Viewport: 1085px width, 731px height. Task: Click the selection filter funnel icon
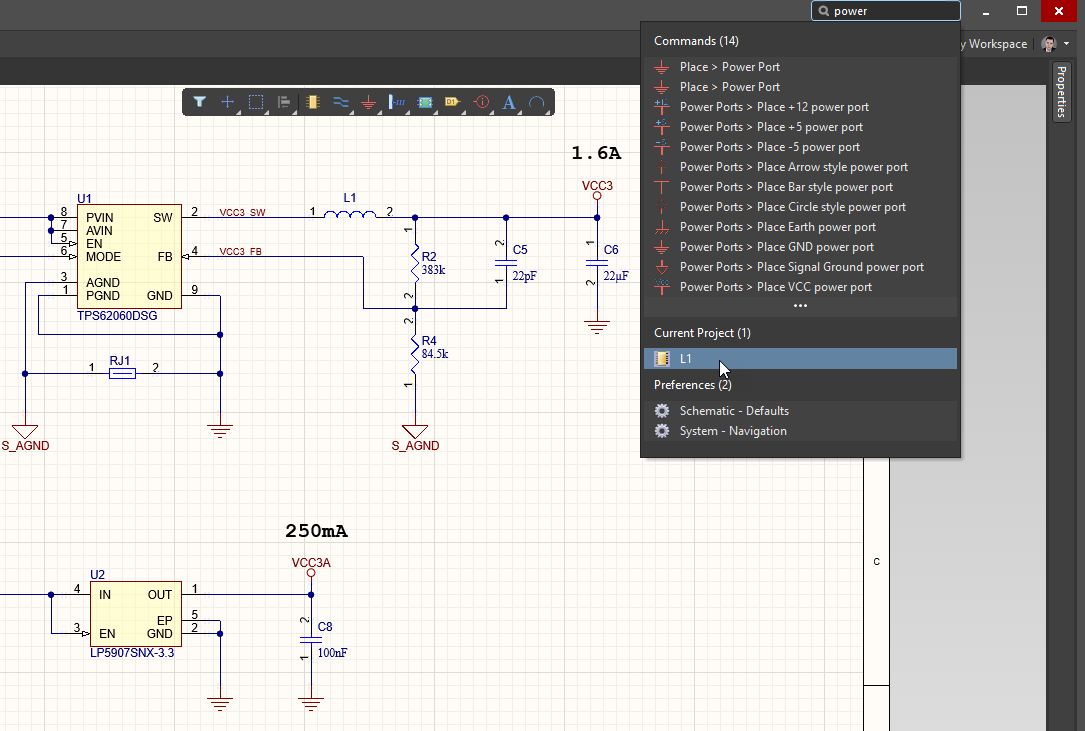[x=200, y=102]
